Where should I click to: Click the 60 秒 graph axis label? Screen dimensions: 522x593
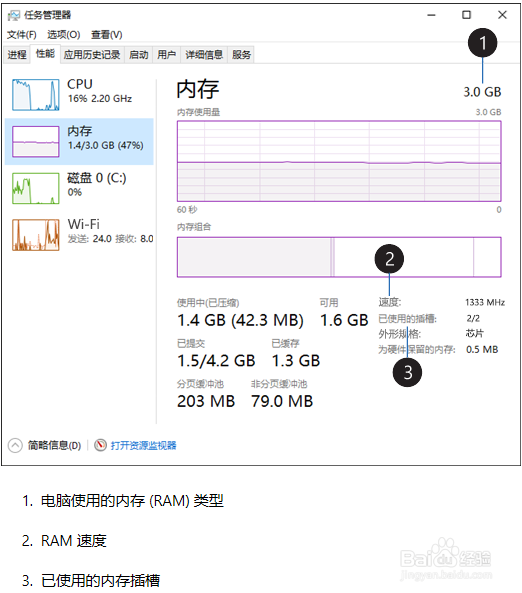pyautogui.click(x=187, y=210)
